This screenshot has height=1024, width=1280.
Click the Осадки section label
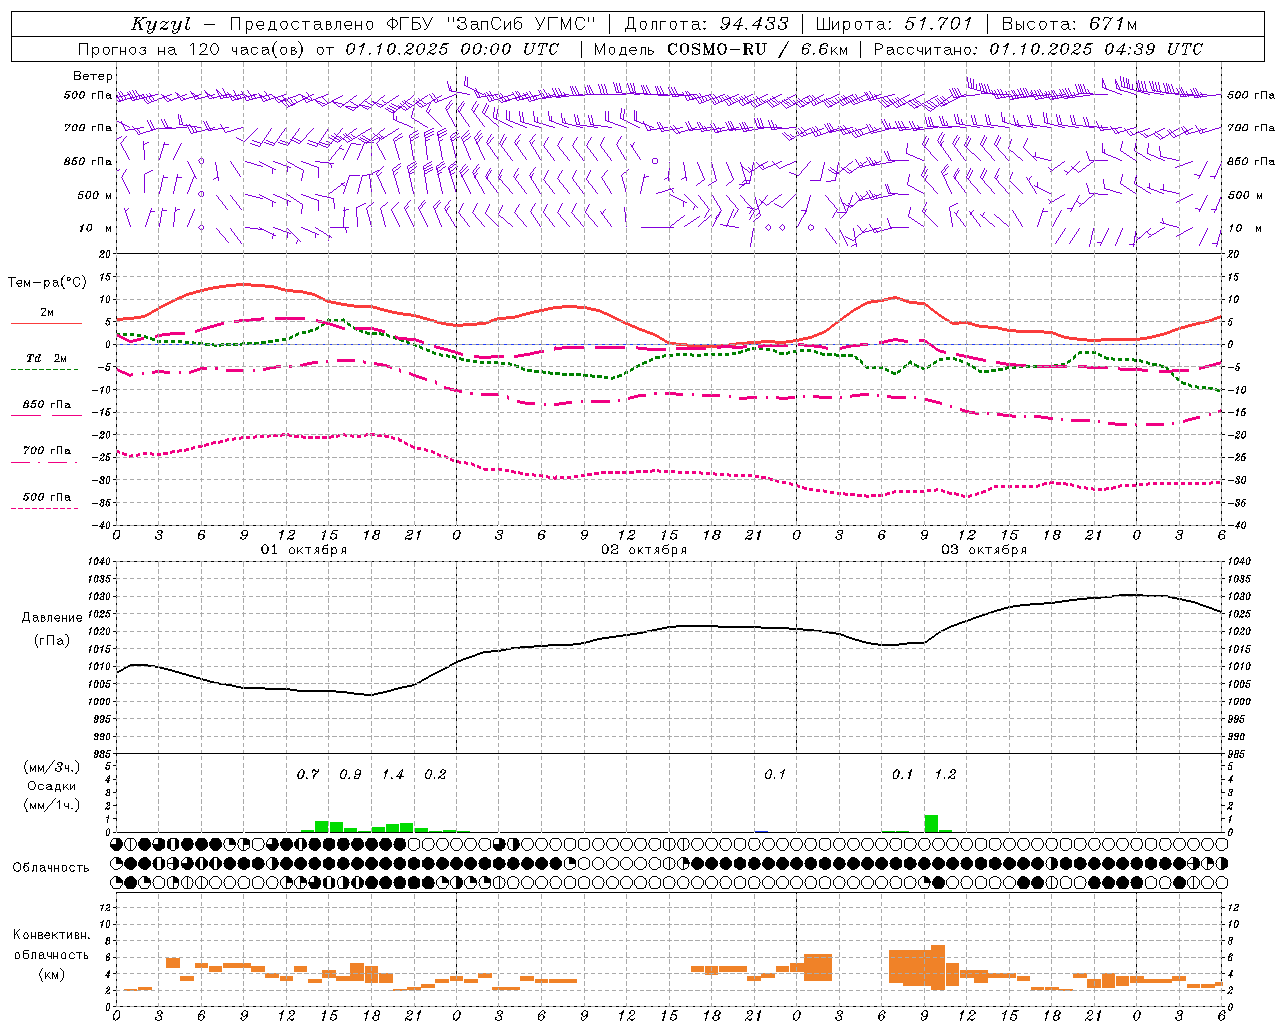51,786
